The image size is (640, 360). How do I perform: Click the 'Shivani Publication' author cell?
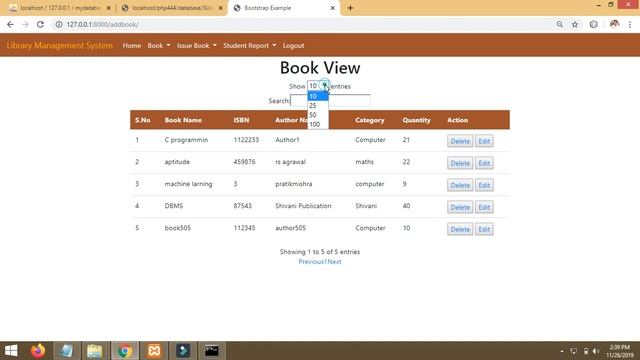303,206
